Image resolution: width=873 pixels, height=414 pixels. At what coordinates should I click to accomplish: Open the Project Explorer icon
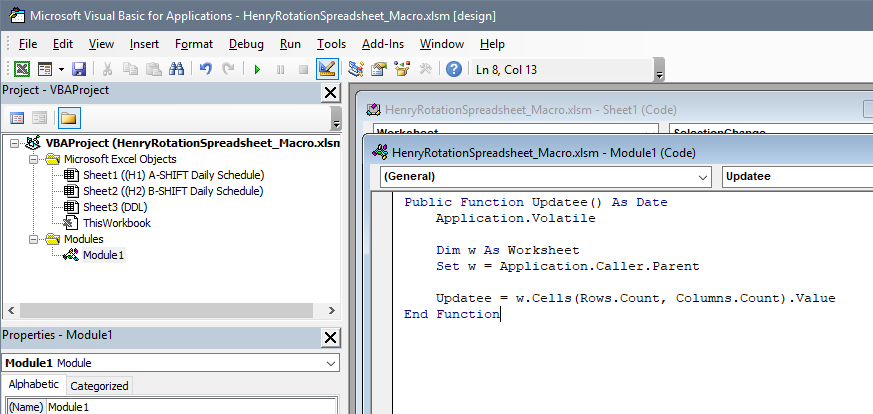tap(356, 70)
